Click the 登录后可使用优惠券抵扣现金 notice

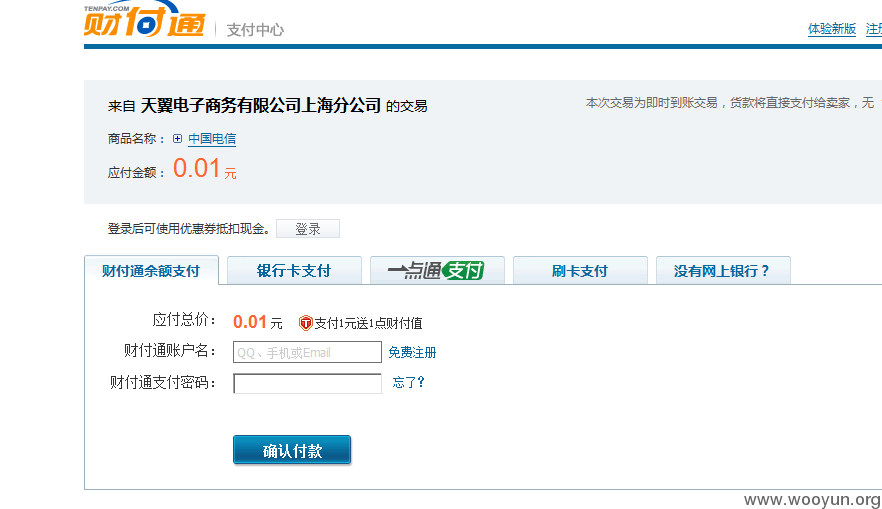point(188,229)
